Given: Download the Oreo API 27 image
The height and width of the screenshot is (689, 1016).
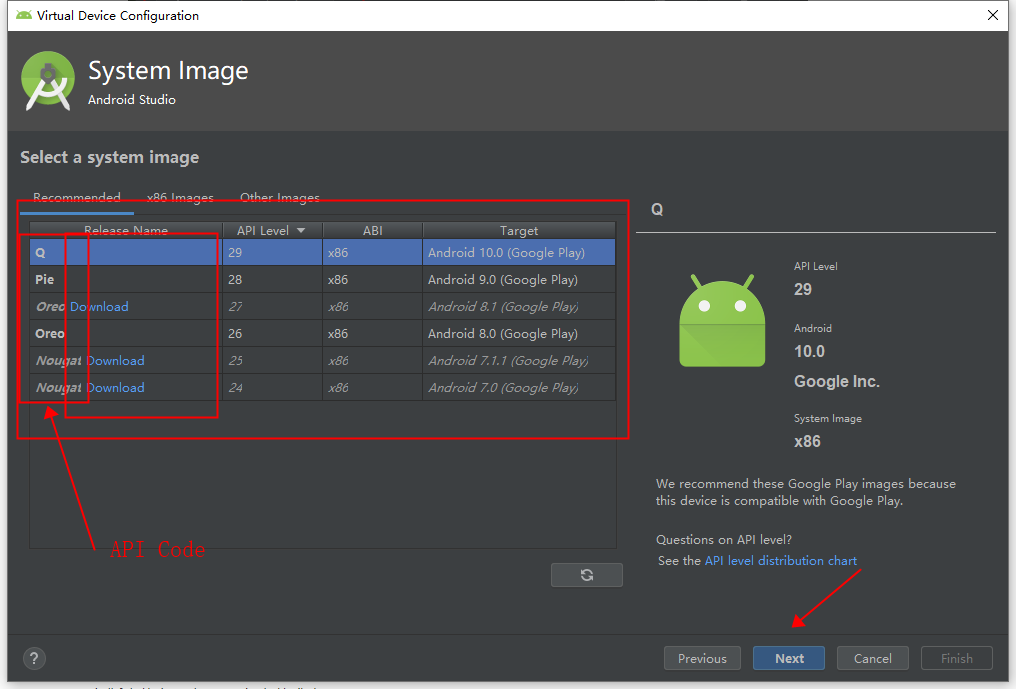Looking at the screenshot, I should coord(99,307).
